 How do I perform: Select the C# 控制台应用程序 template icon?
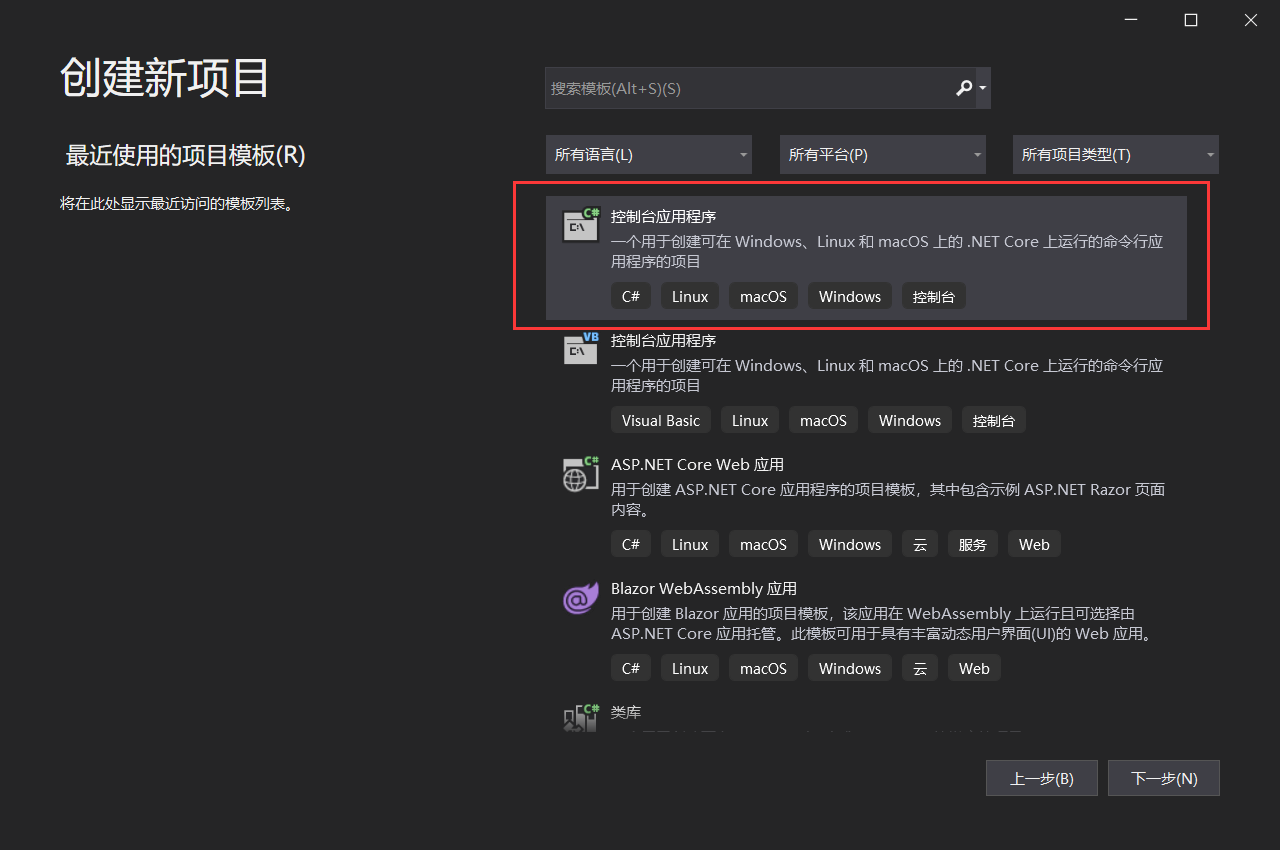580,224
